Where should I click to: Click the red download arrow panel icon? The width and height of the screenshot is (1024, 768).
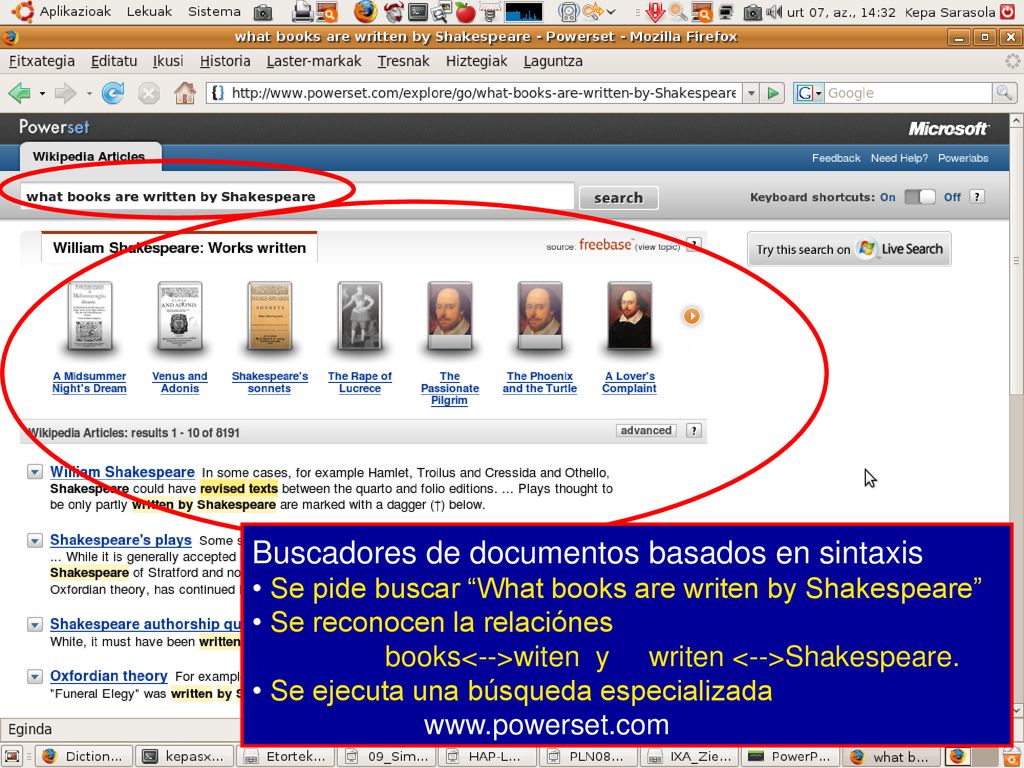pos(654,12)
